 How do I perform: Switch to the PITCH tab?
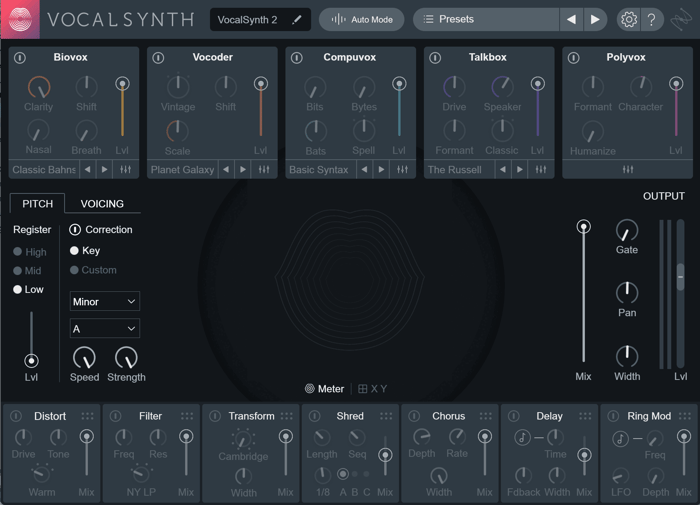(x=38, y=204)
